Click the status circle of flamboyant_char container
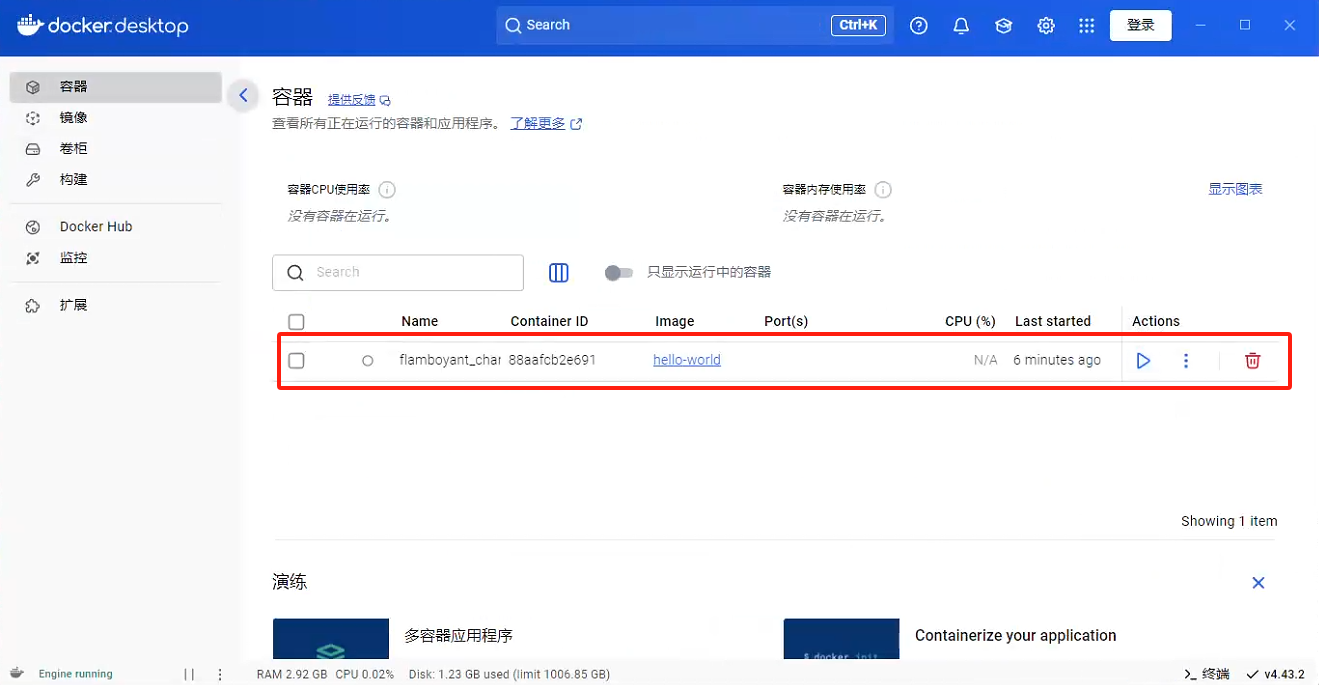 point(368,361)
